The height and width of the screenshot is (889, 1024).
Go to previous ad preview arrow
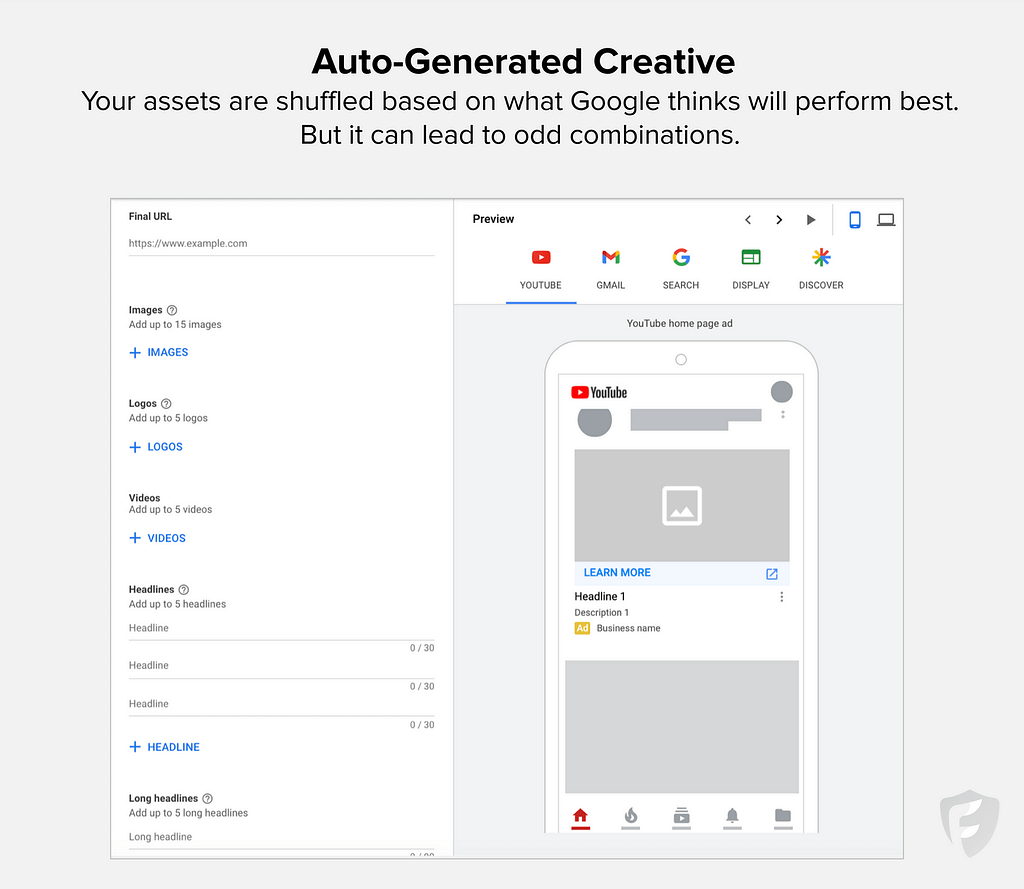coord(747,220)
